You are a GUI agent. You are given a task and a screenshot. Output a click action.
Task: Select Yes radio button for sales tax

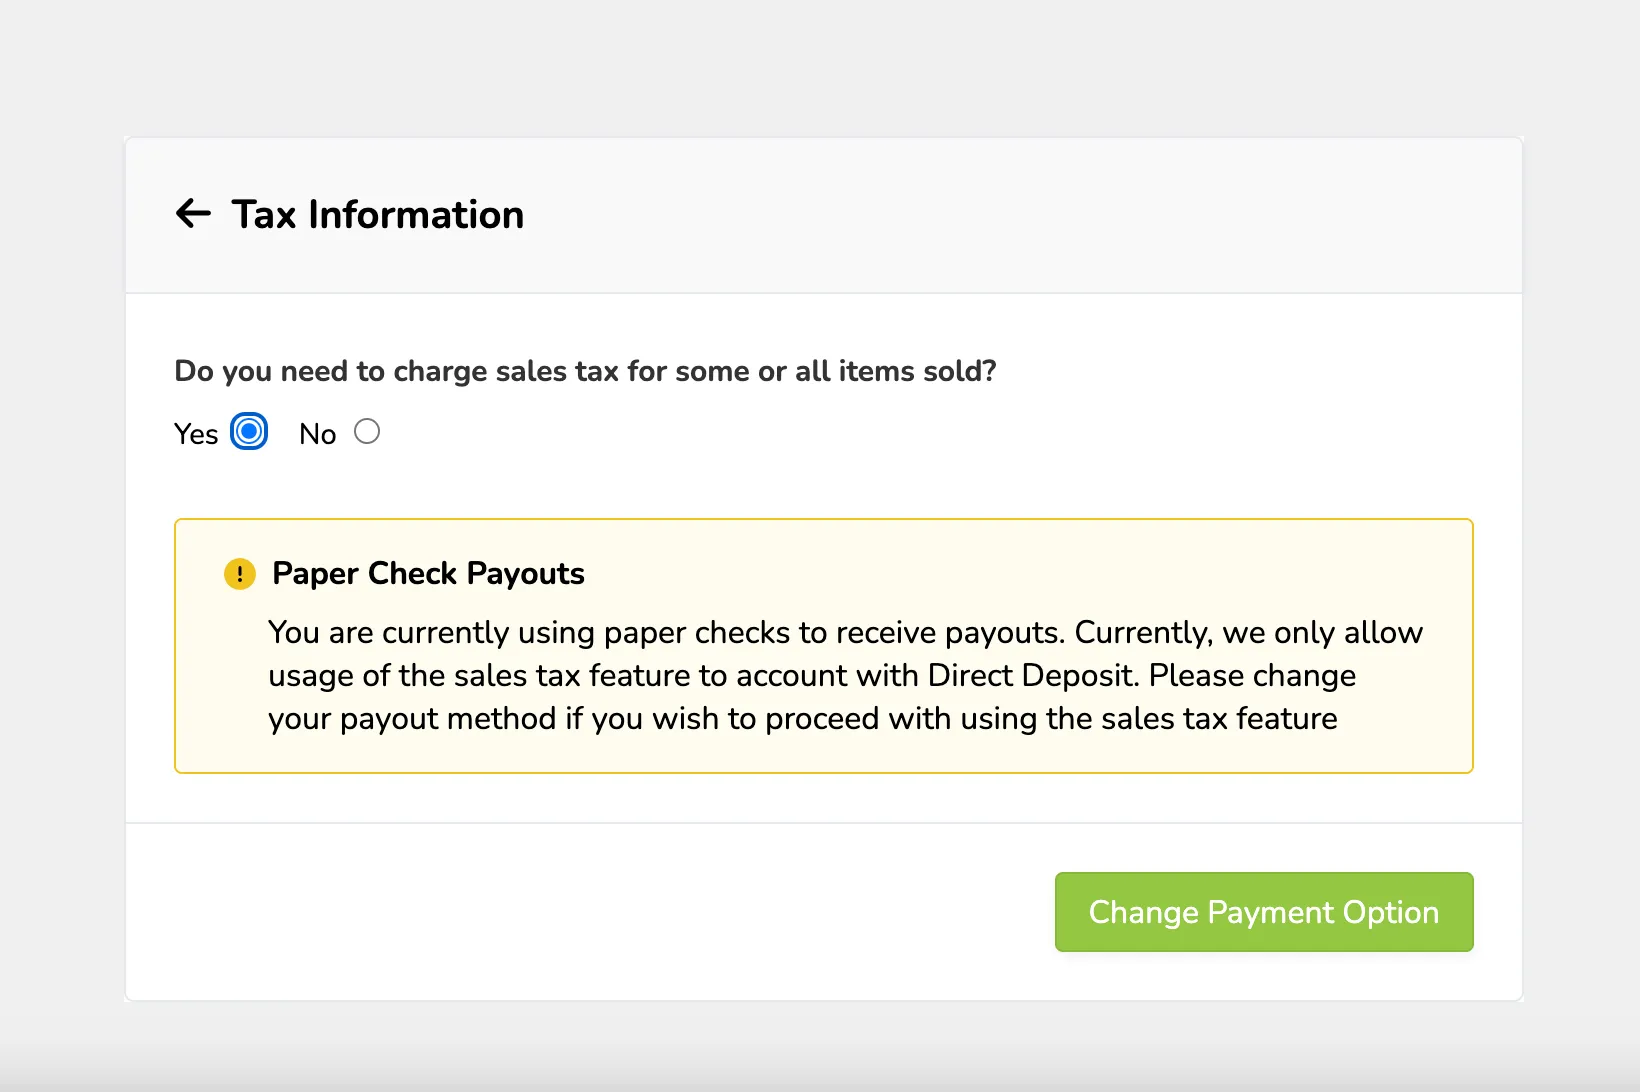point(249,432)
